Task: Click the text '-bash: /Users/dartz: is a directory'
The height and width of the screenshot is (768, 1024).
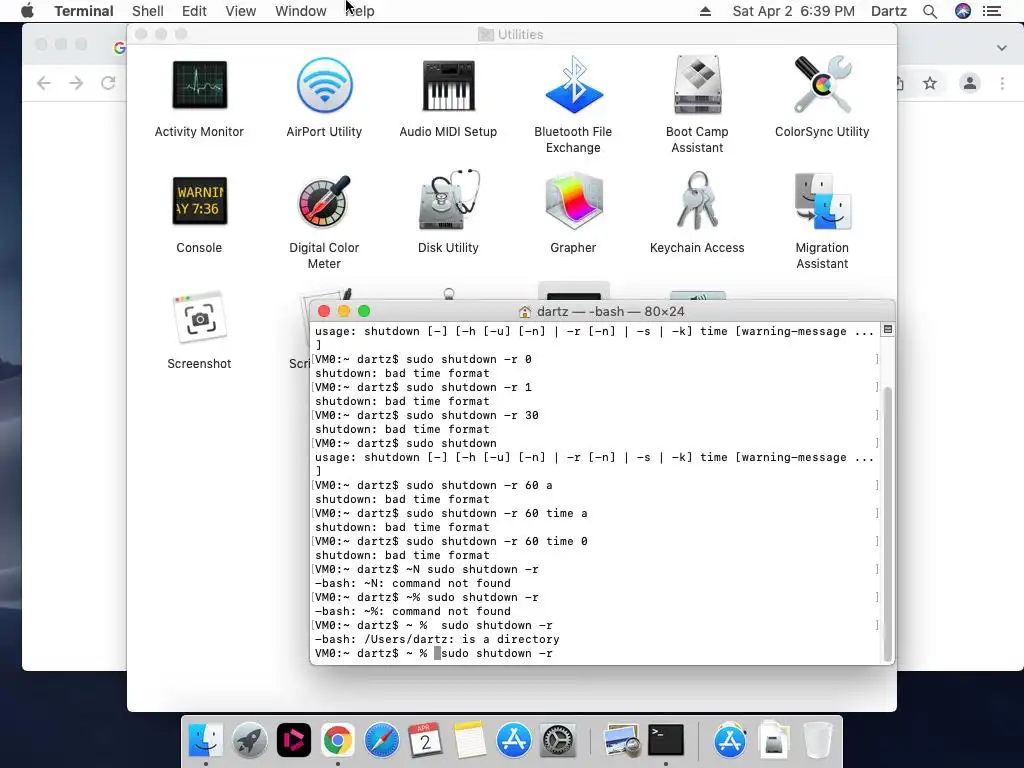Action: point(437,639)
